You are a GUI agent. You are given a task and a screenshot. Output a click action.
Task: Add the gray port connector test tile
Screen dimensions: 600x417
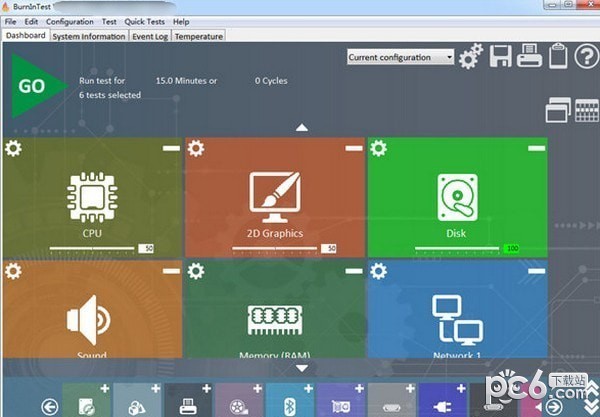pyautogui.click(x=391, y=400)
